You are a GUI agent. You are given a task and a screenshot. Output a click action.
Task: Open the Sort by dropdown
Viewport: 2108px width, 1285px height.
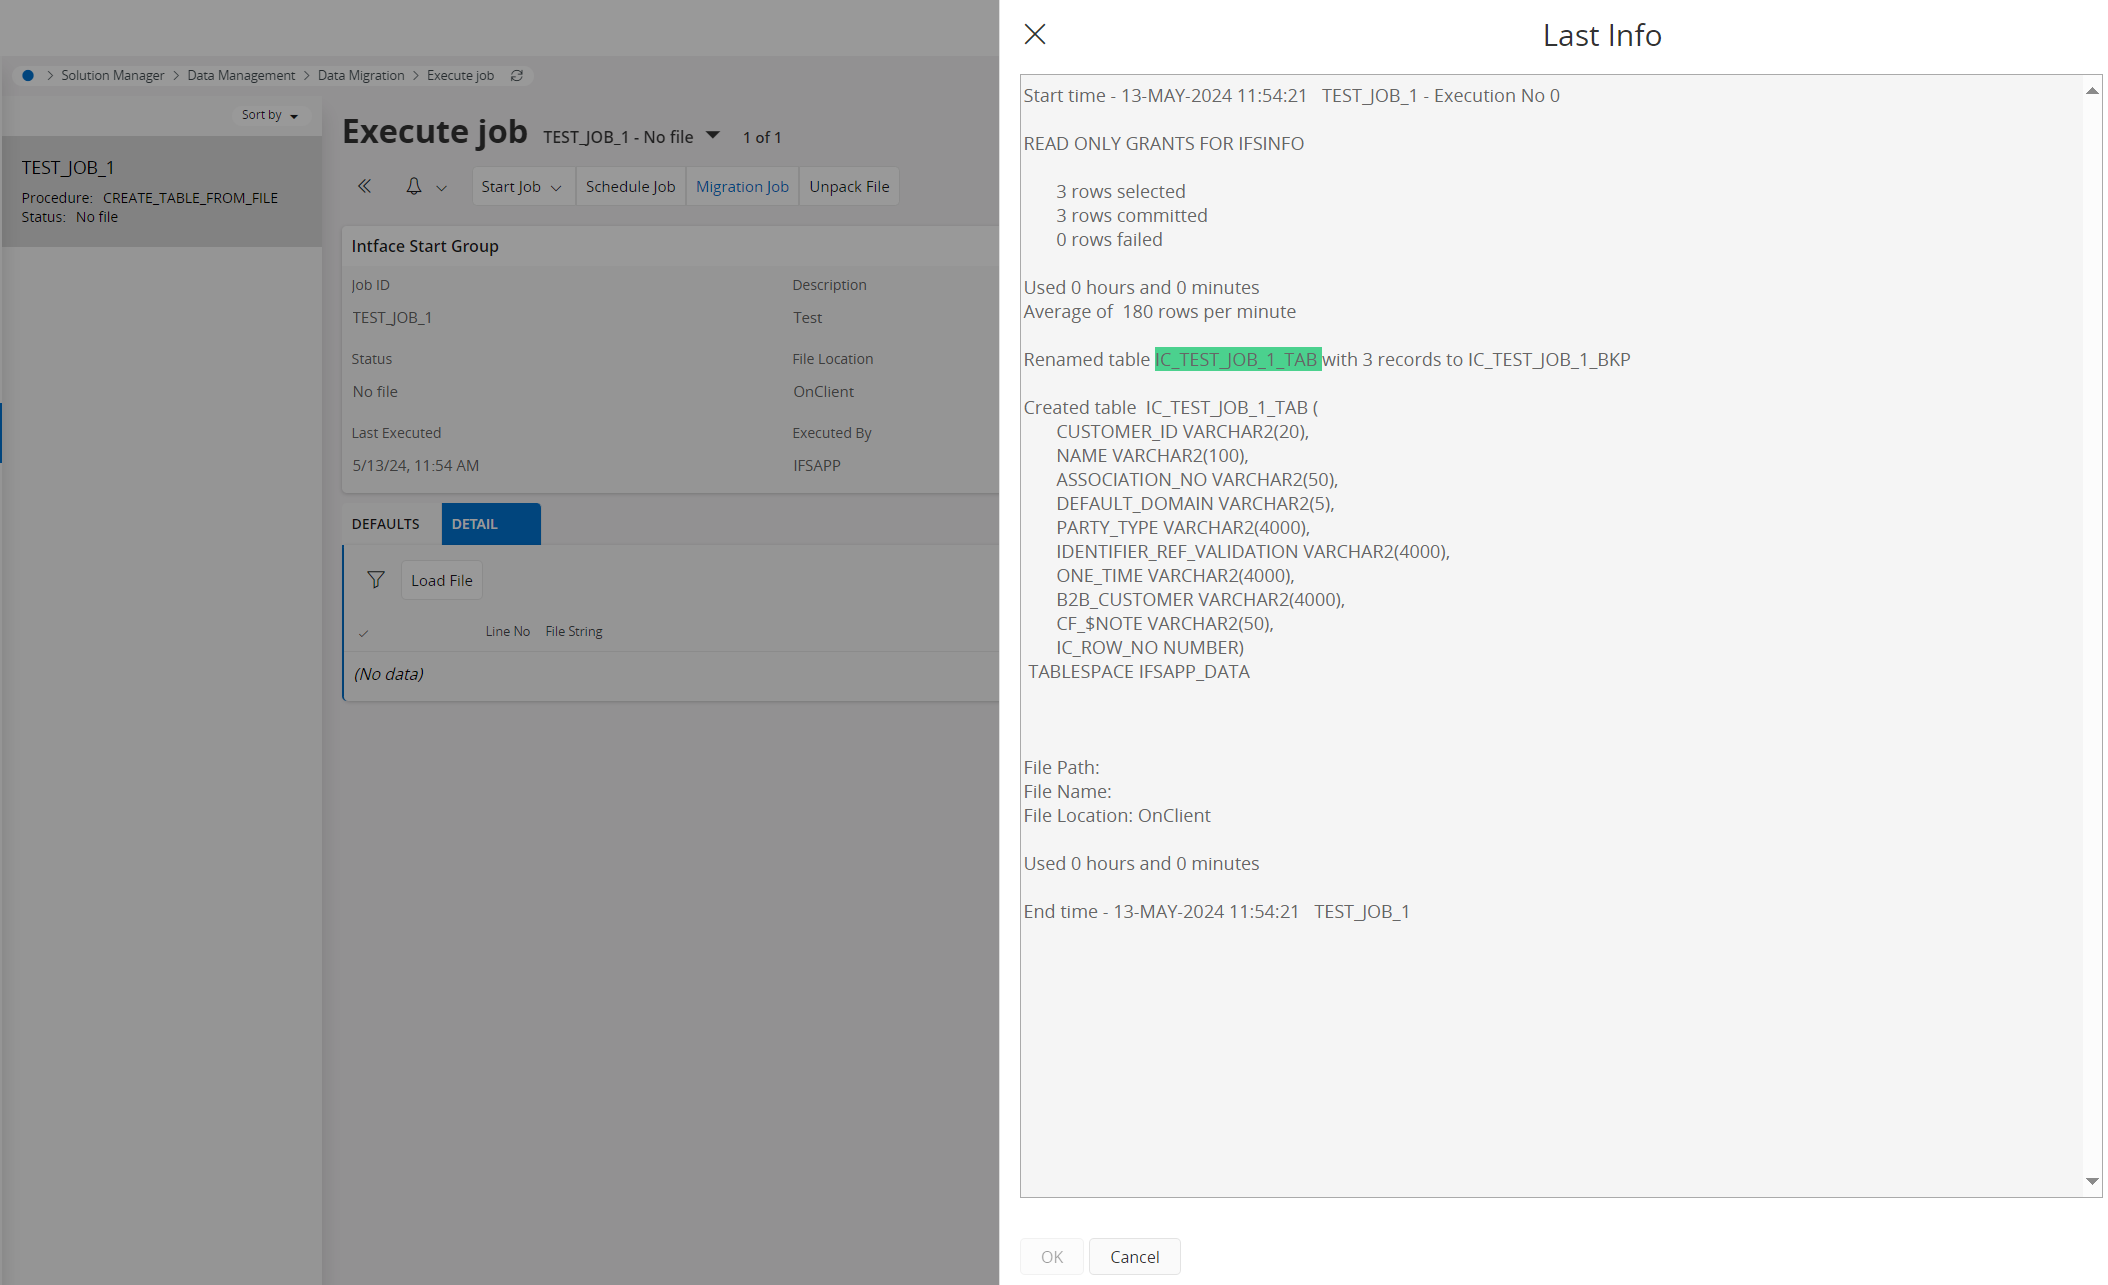(271, 115)
